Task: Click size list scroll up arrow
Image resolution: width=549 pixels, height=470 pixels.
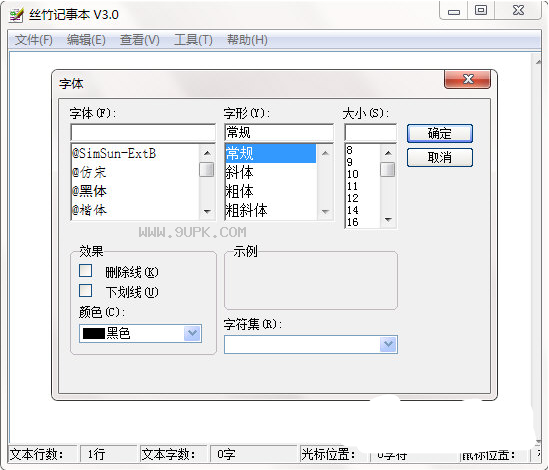Action: 388,153
